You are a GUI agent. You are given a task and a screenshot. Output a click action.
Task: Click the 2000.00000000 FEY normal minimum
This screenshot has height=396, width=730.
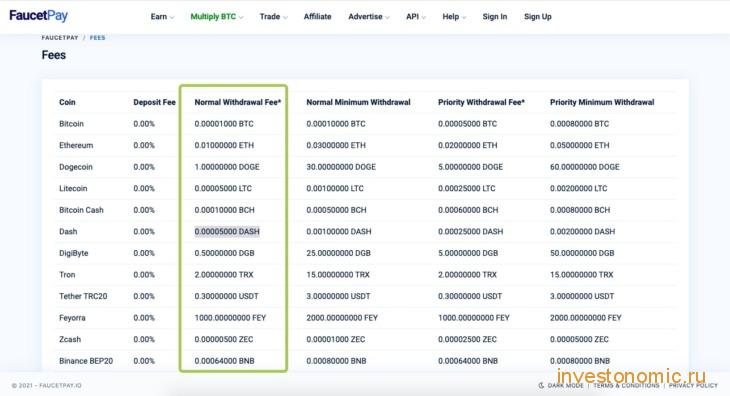click(x=342, y=318)
